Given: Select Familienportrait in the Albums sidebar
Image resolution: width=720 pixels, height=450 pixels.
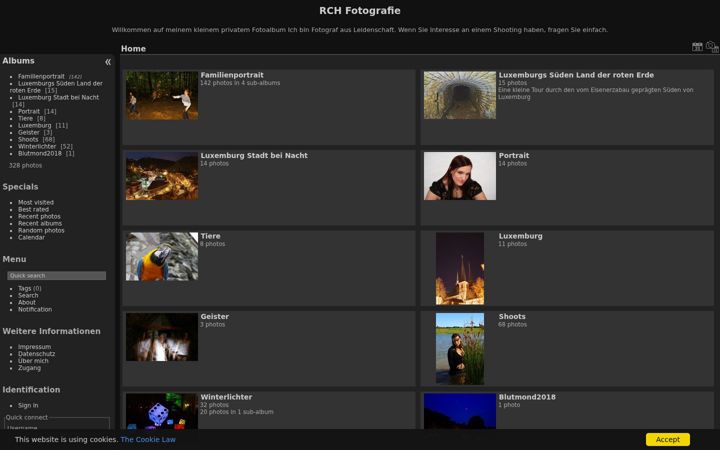Looking at the screenshot, I should click(x=41, y=77).
